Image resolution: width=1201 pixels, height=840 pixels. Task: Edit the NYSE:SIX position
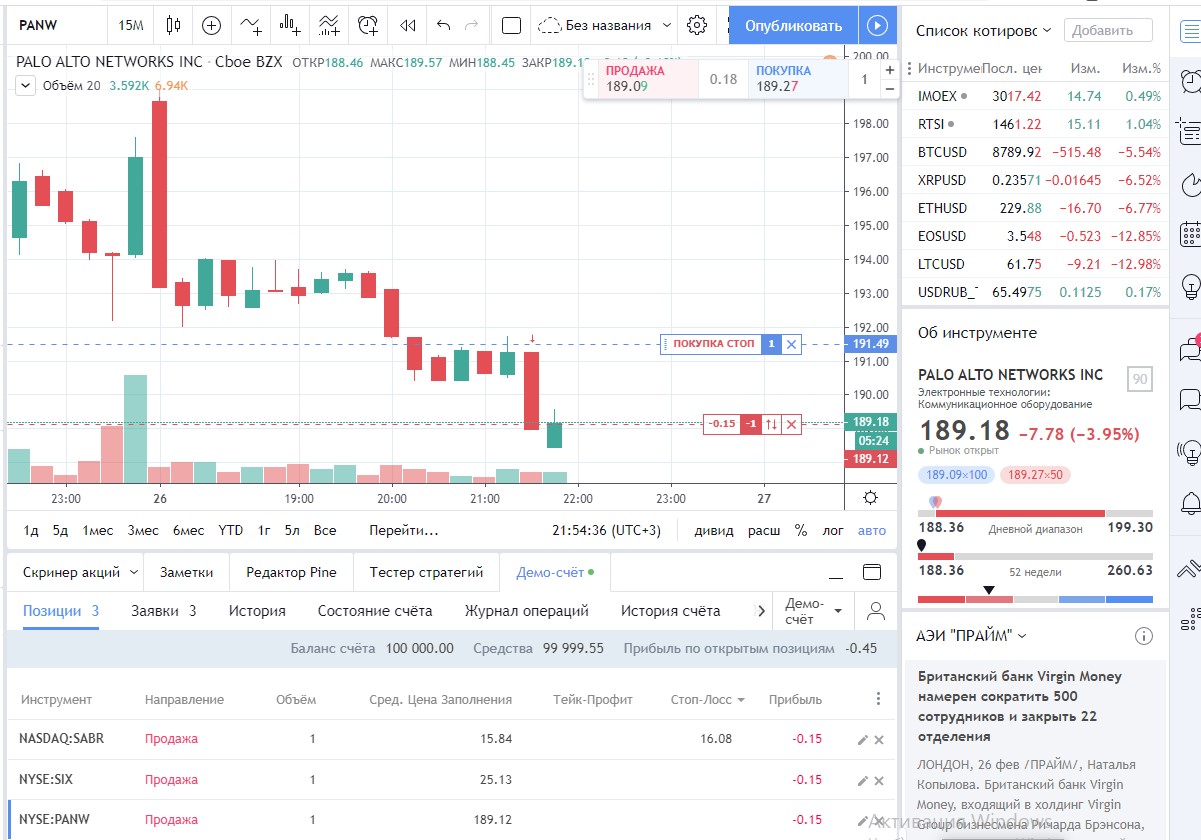tap(862, 780)
